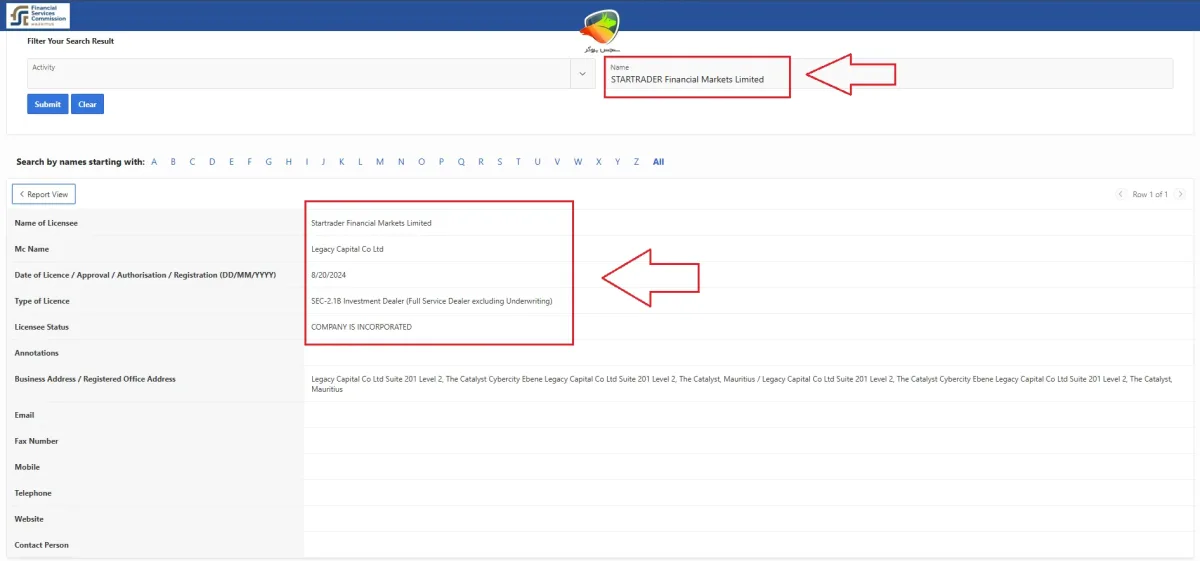
Task: Filter names starting with J
Action: click(323, 162)
